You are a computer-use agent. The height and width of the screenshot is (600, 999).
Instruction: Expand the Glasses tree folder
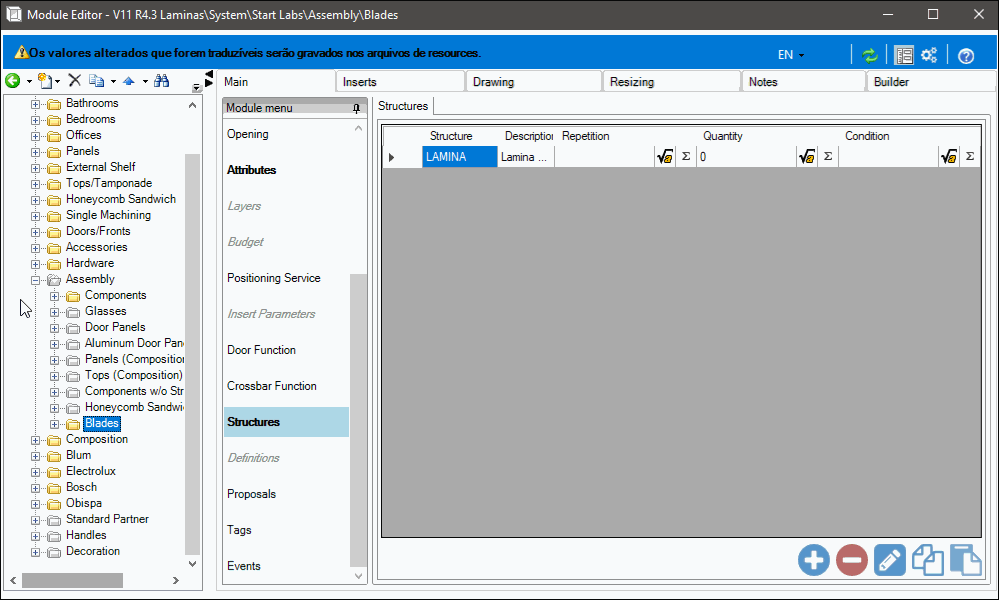55,312
